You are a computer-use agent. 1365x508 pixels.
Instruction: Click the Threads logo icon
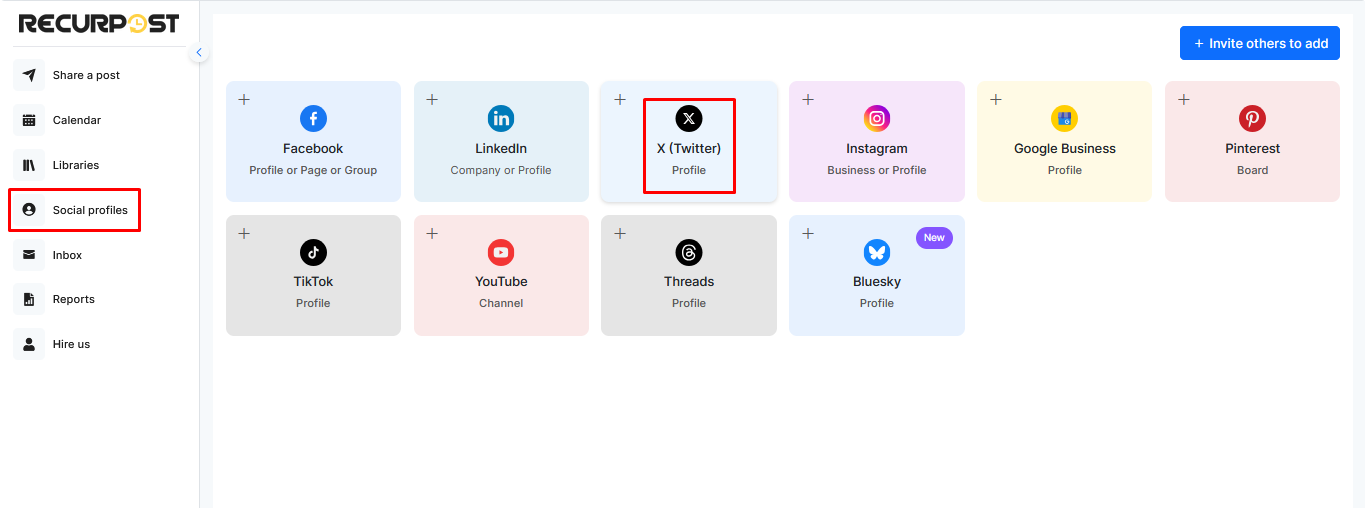click(x=689, y=252)
